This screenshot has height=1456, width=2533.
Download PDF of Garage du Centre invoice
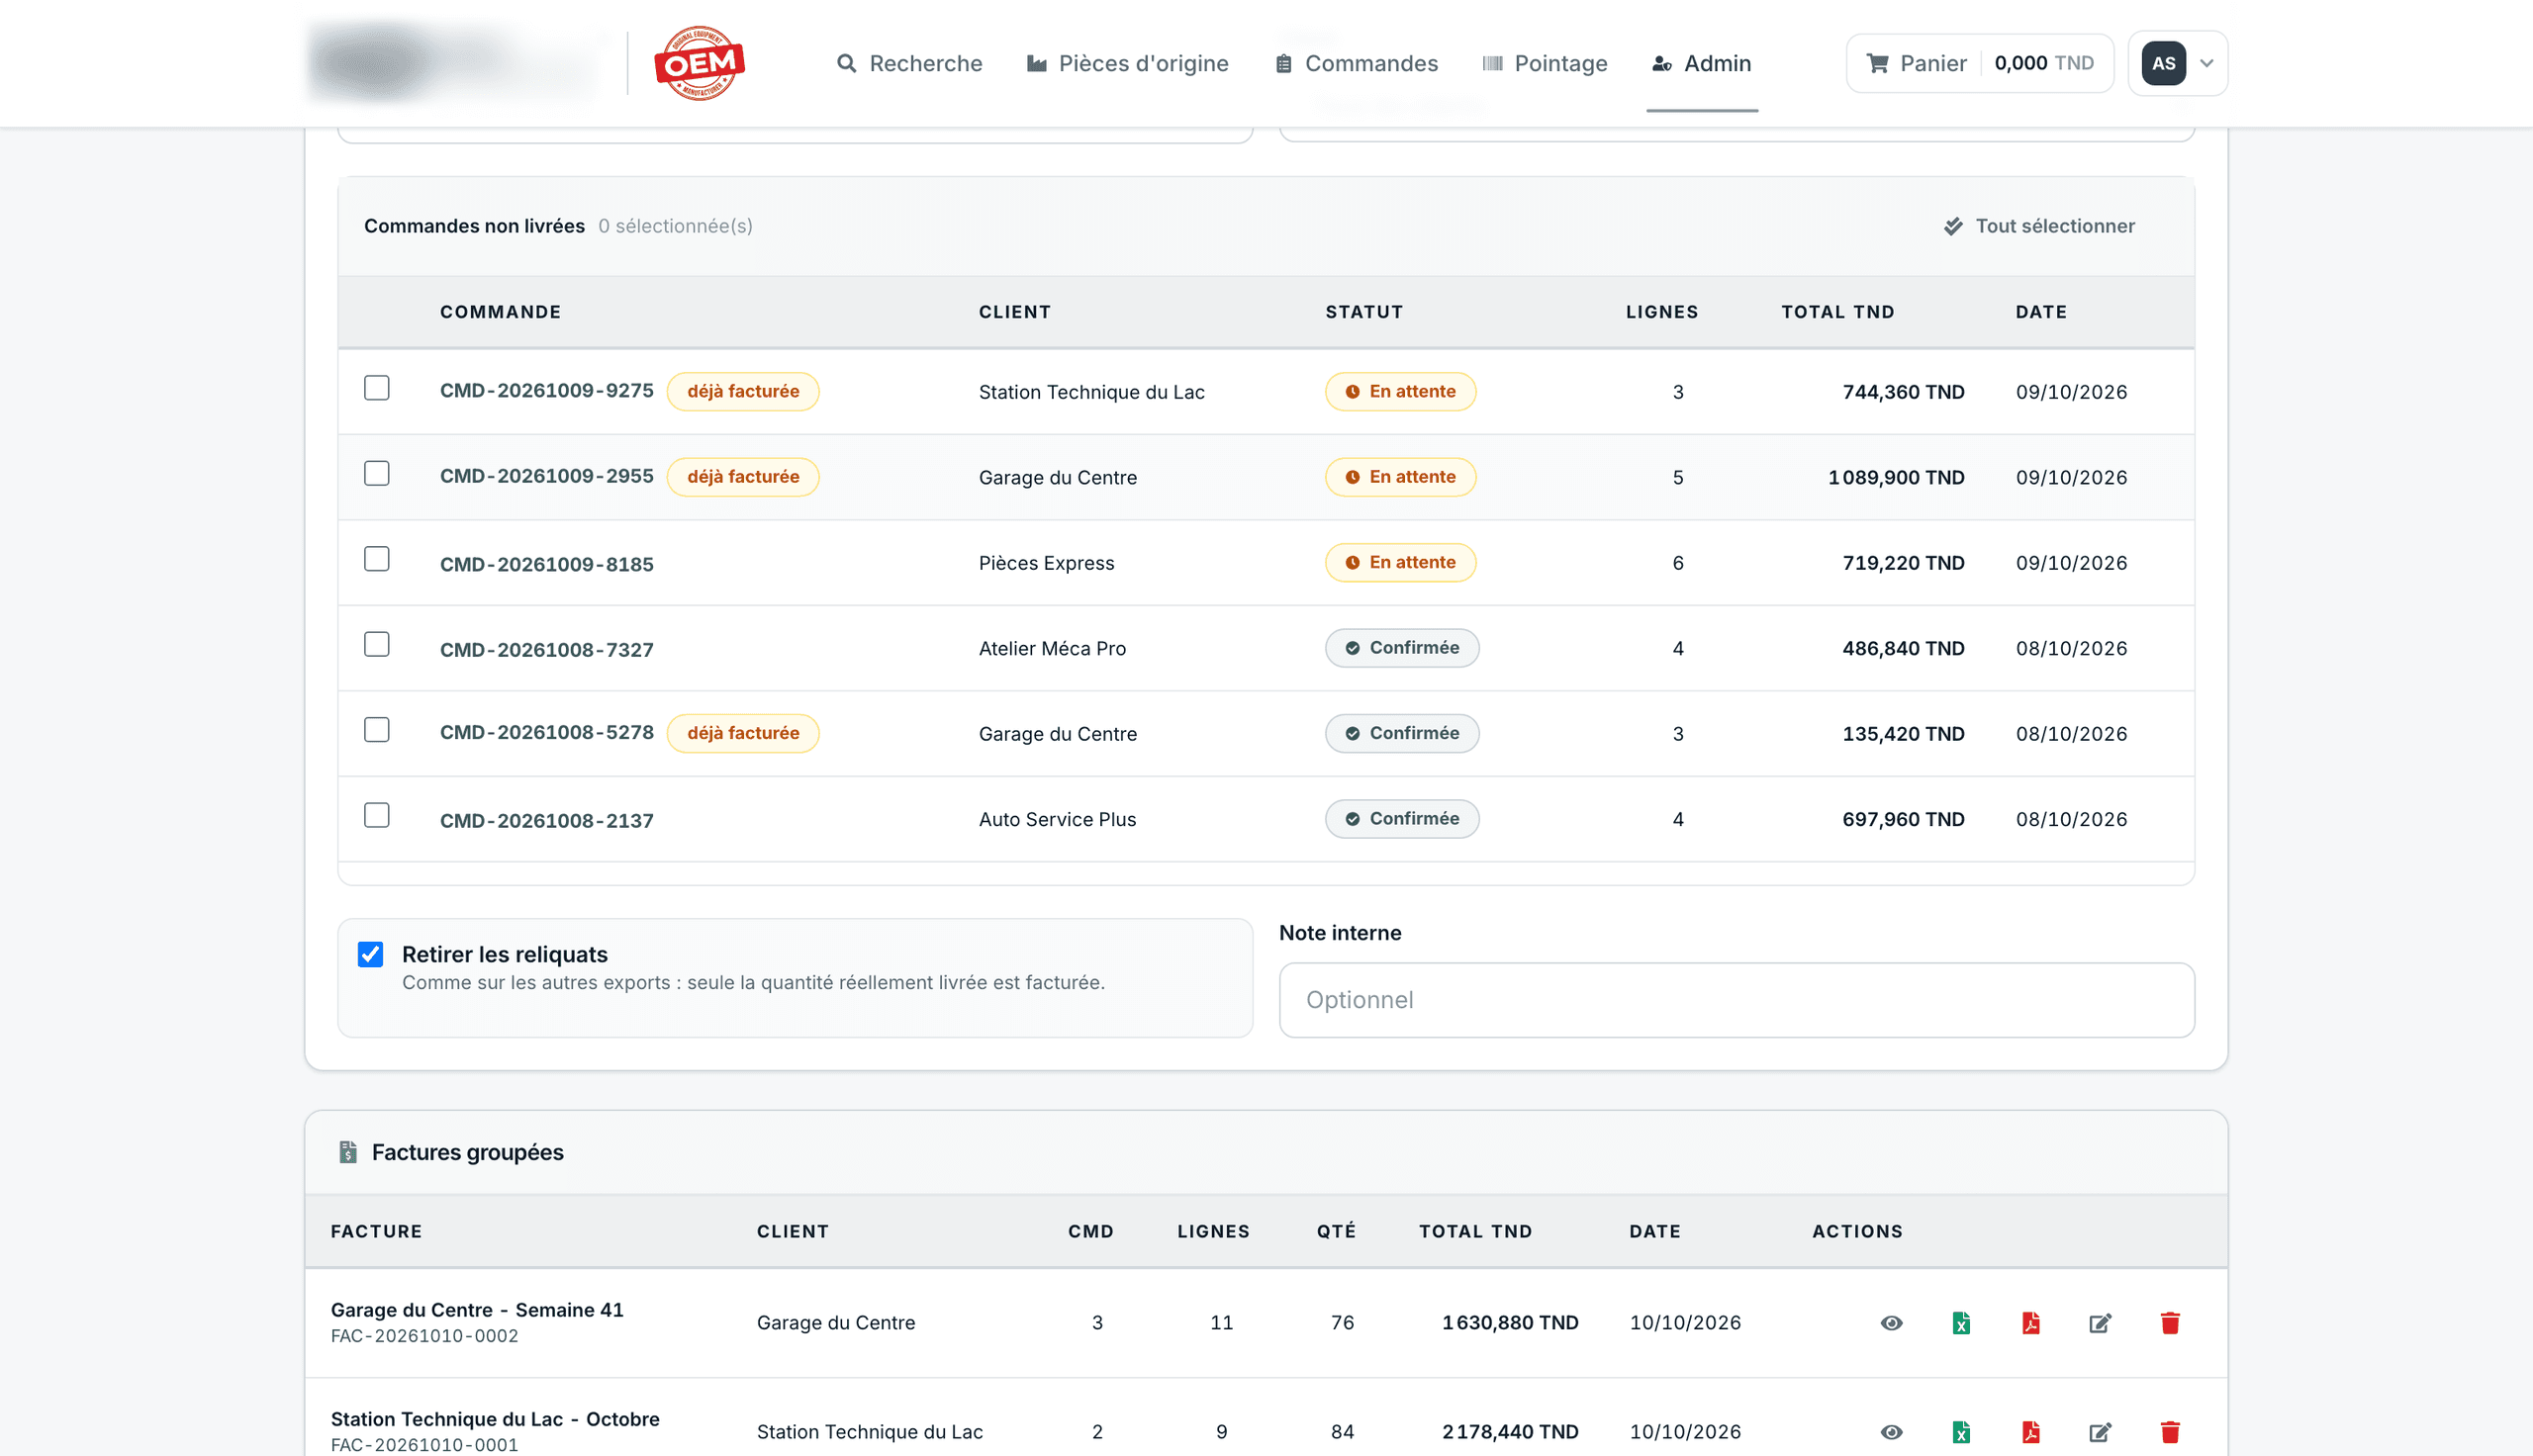pos(2031,1323)
